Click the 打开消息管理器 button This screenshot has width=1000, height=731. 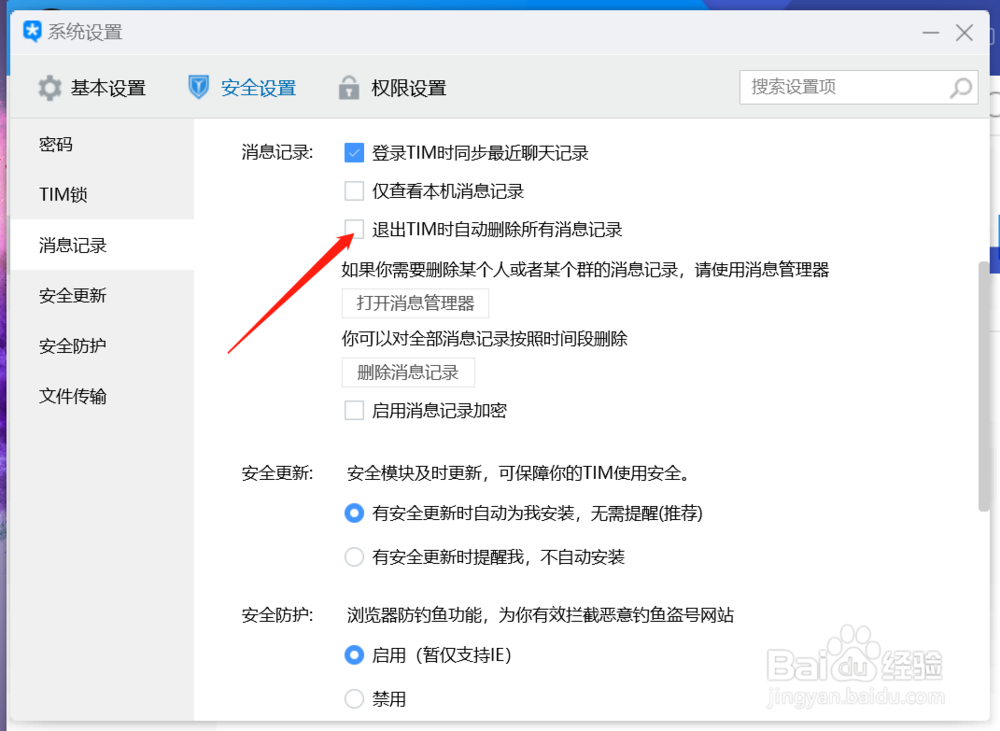tap(415, 303)
